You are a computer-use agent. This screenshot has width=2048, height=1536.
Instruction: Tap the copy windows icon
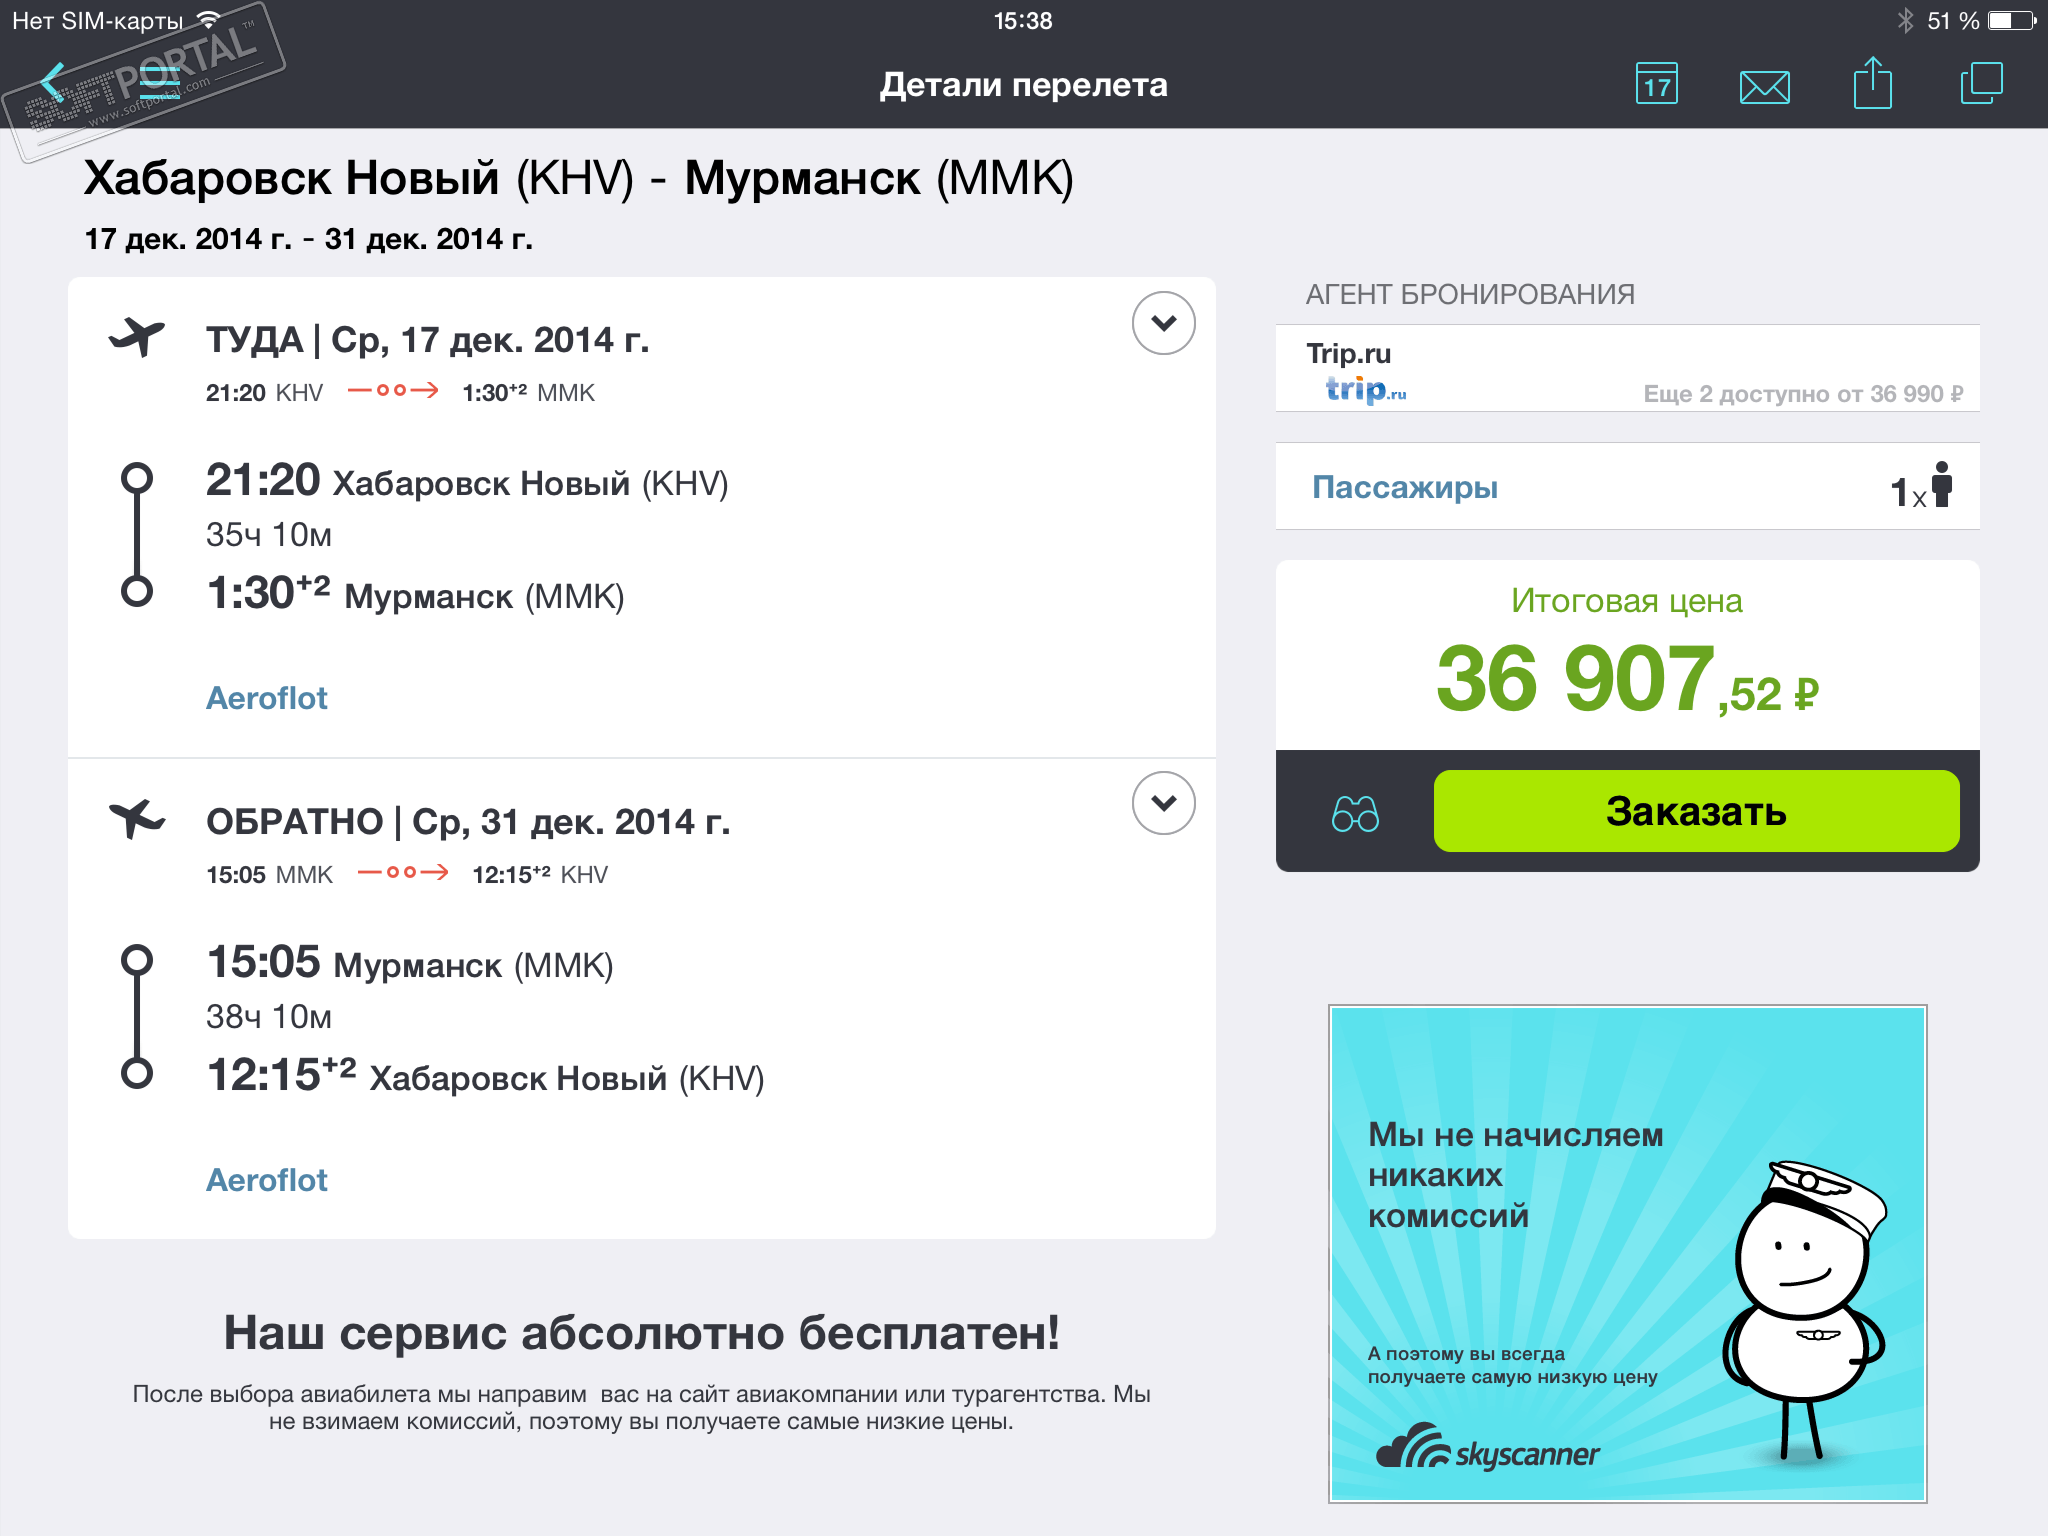[1981, 83]
